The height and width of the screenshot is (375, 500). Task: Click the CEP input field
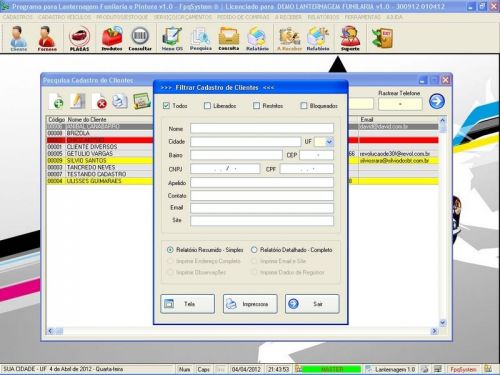[316, 155]
